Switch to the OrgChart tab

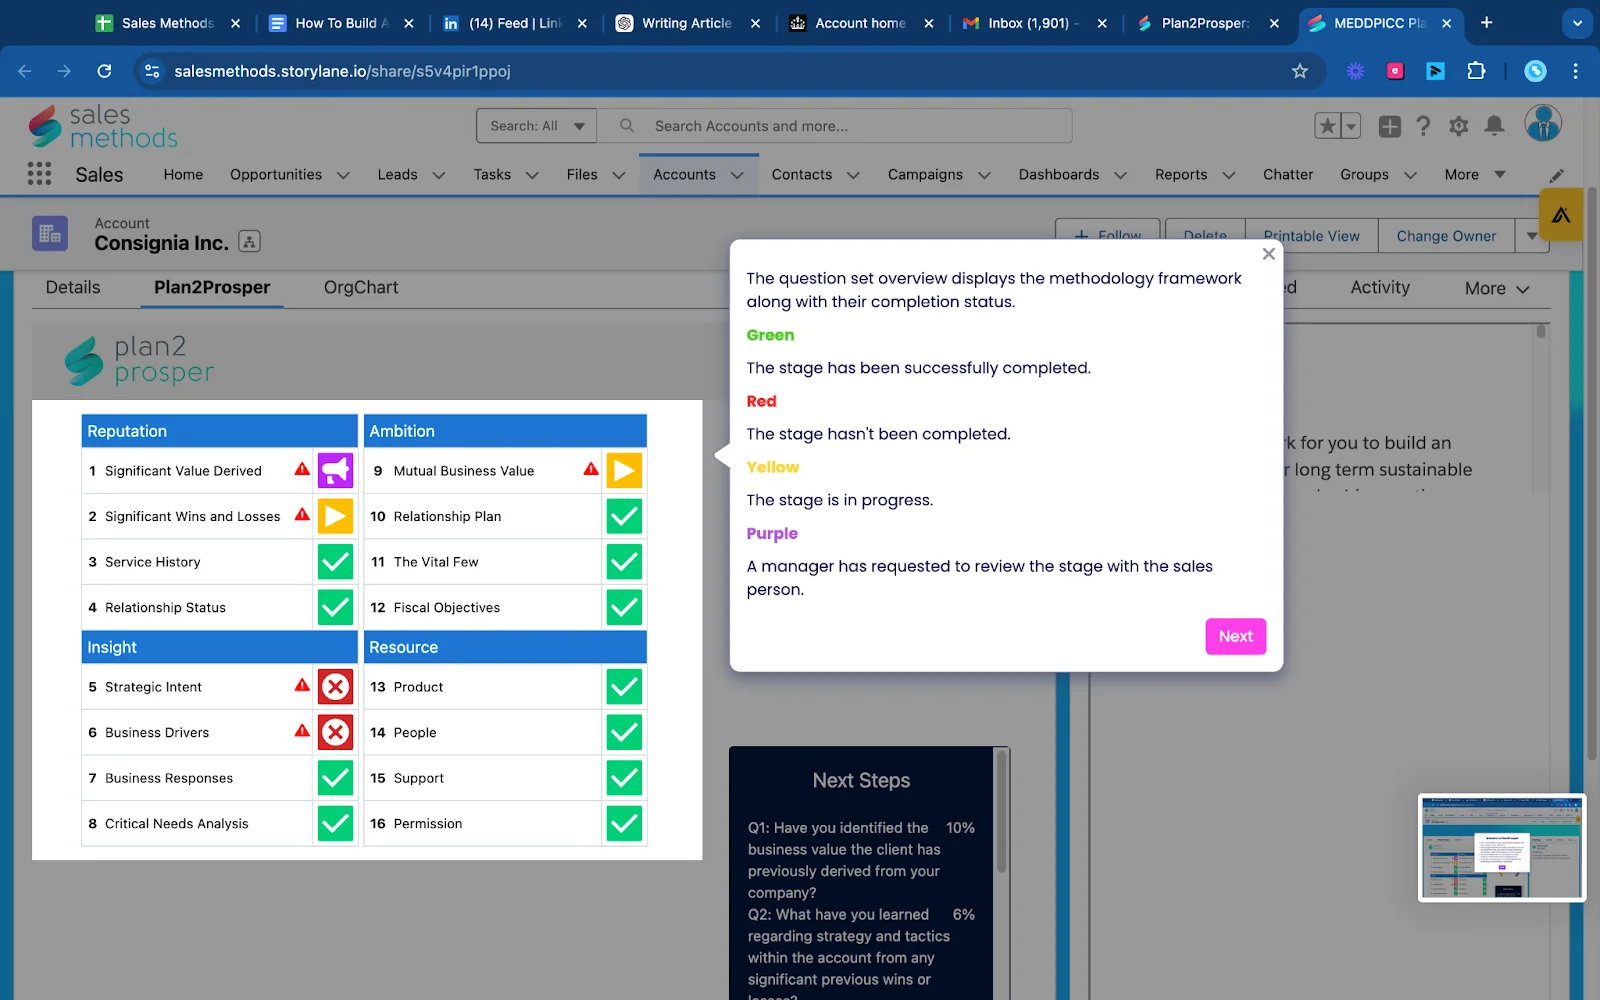tap(361, 287)
